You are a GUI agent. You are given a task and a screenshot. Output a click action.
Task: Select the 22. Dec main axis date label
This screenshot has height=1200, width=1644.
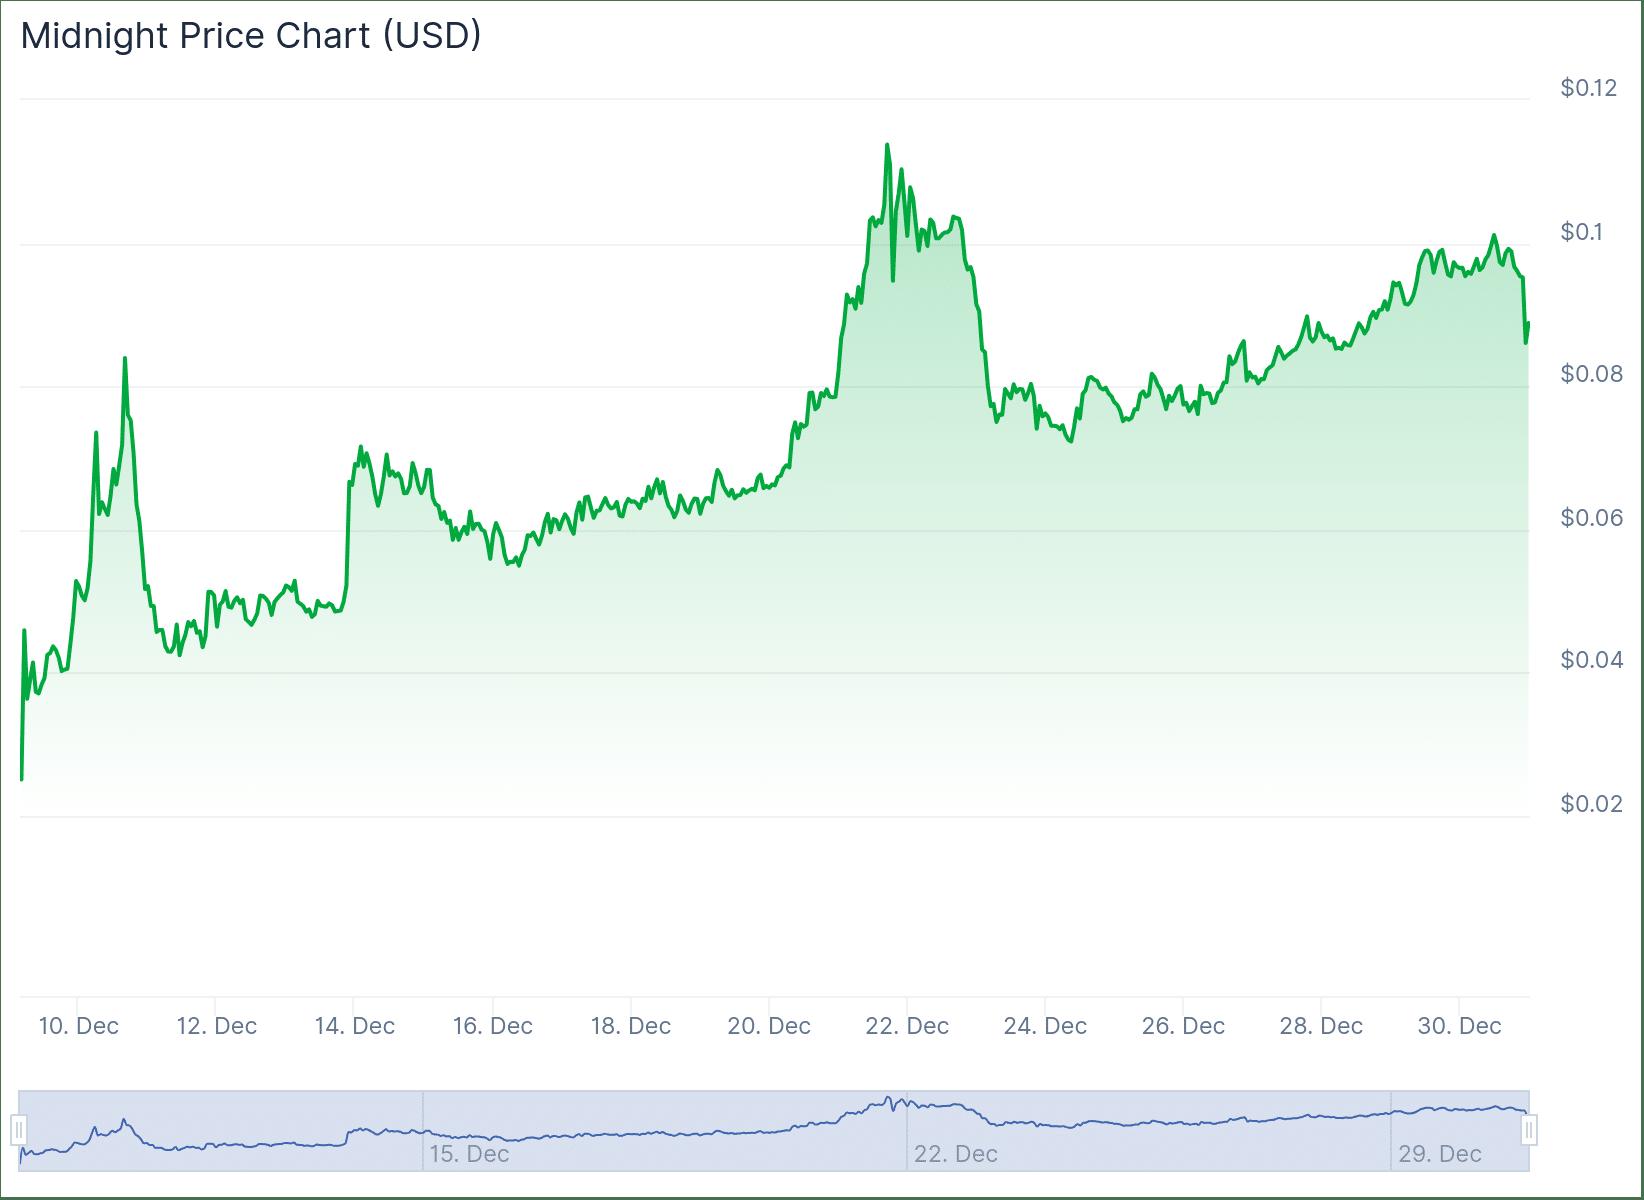point(907,1026)
